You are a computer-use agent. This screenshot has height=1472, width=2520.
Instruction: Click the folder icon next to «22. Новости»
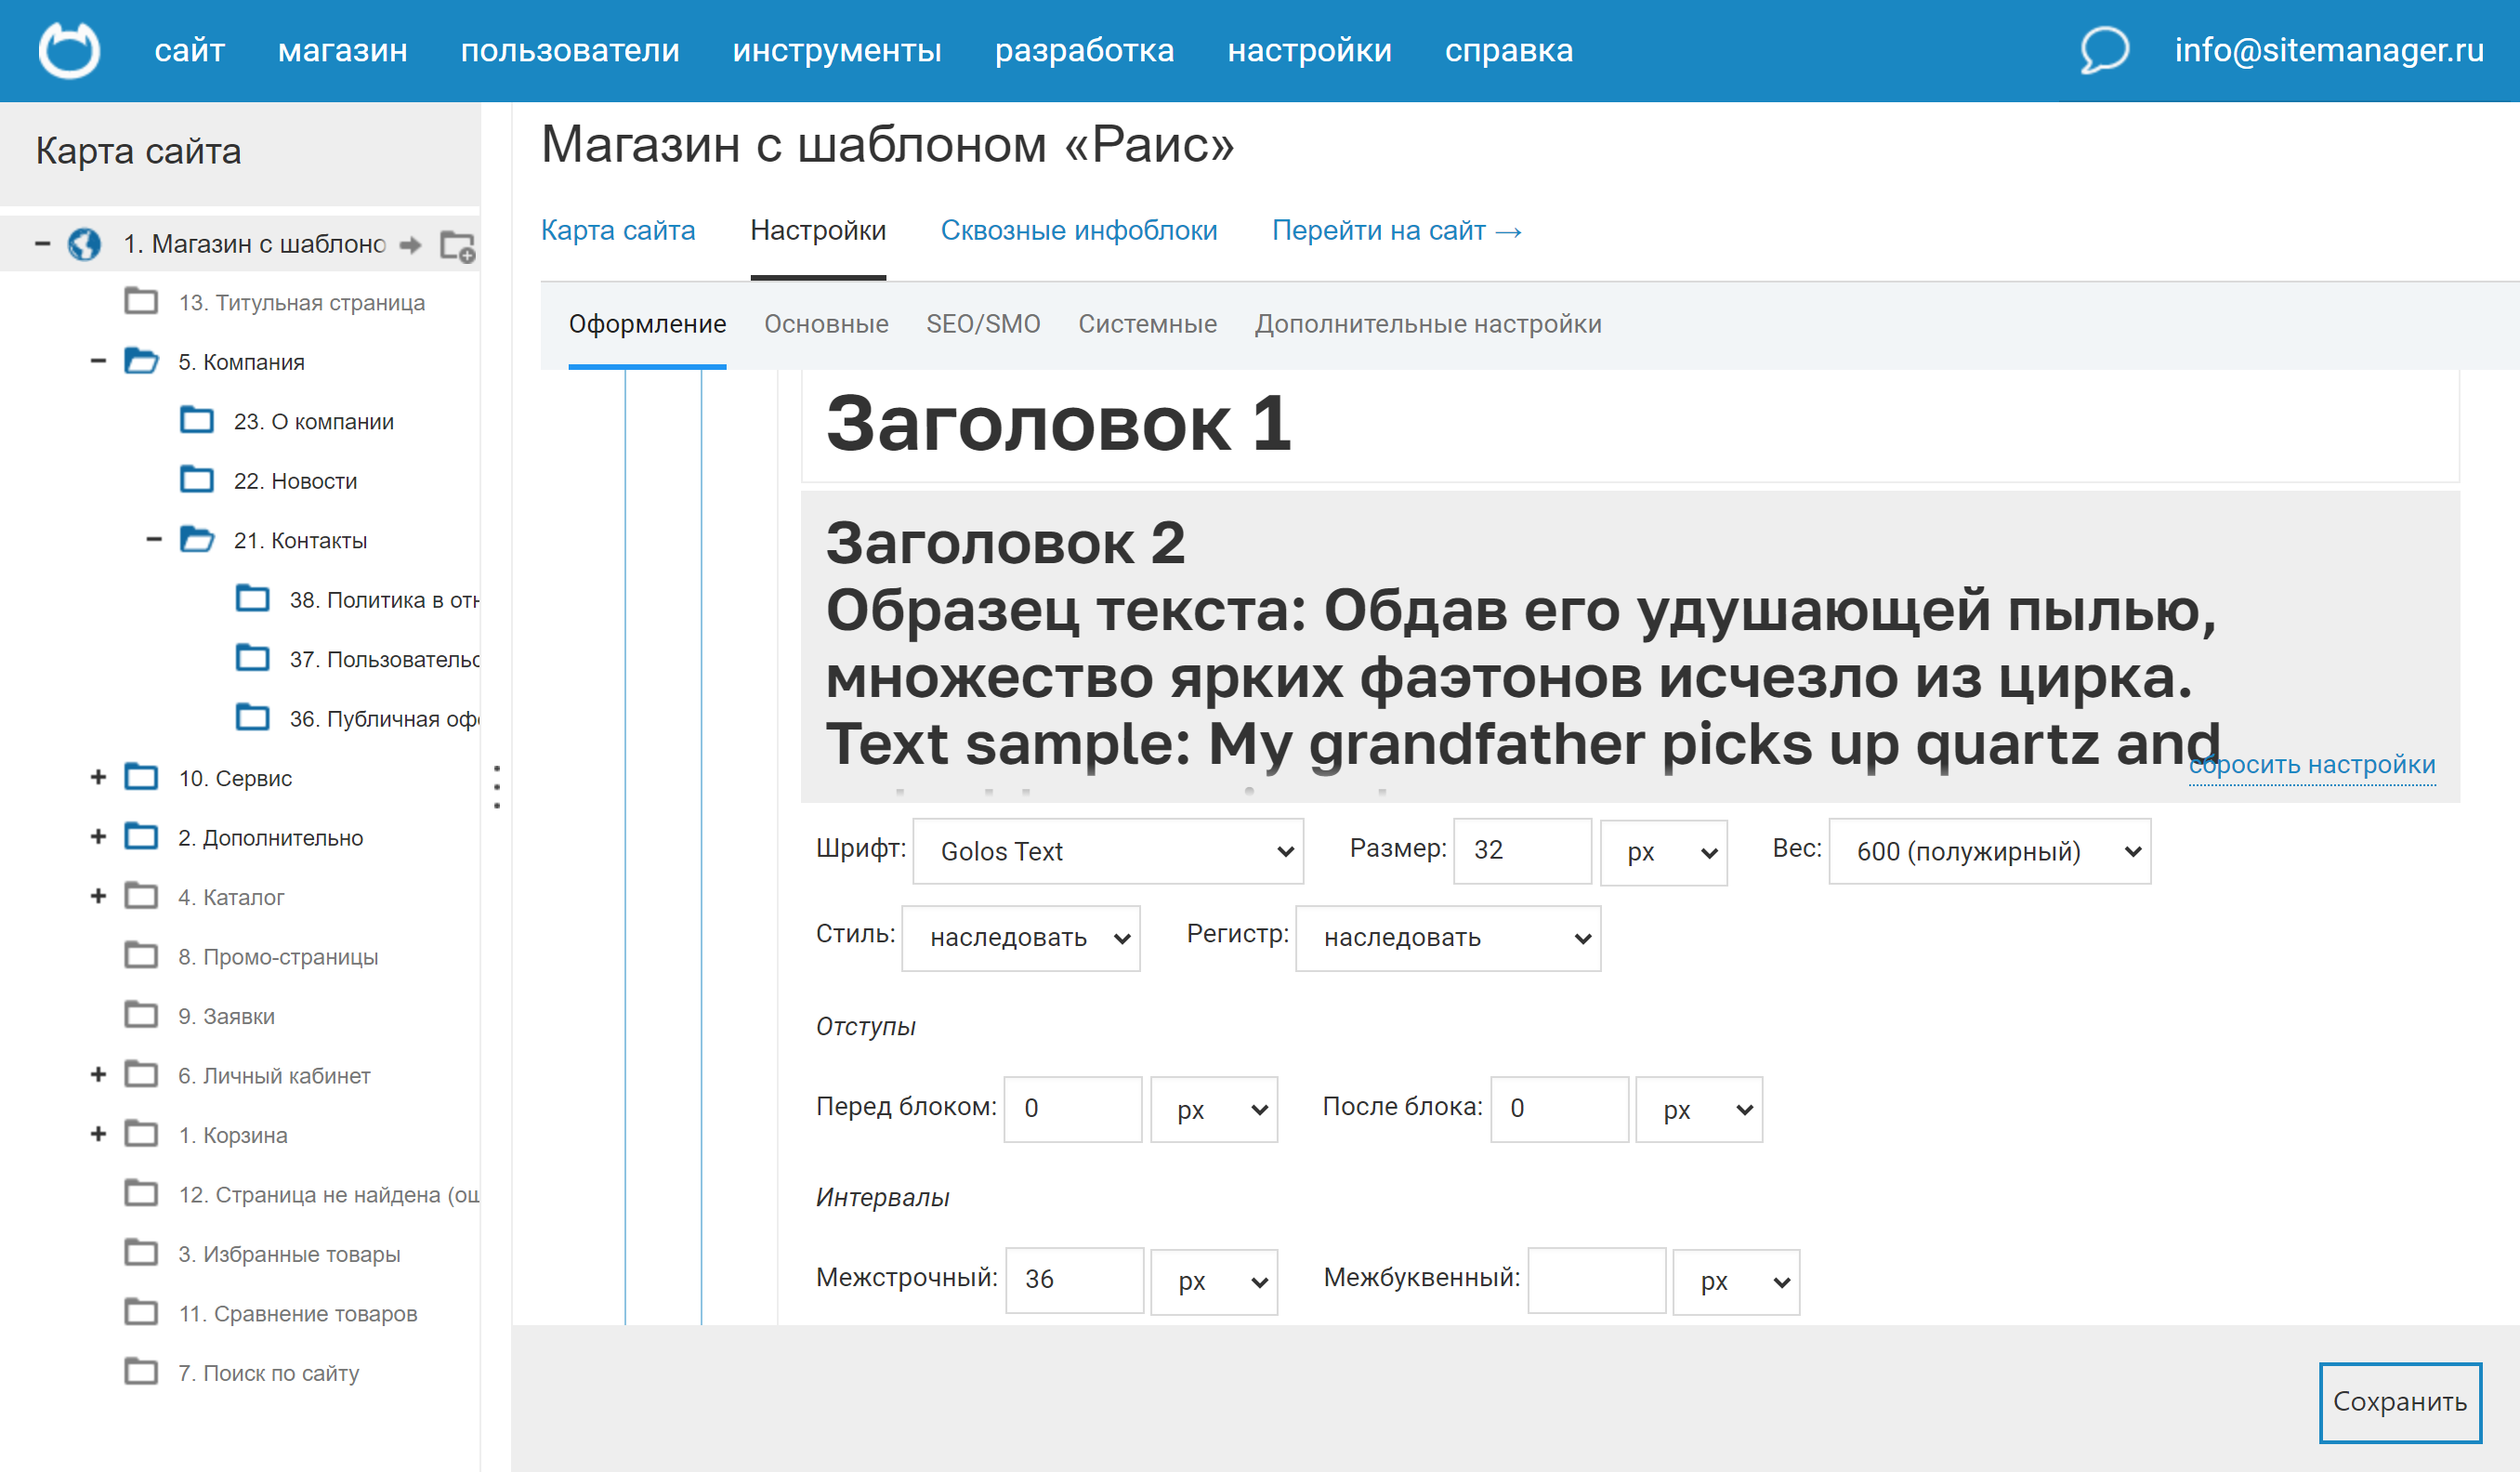198,479
